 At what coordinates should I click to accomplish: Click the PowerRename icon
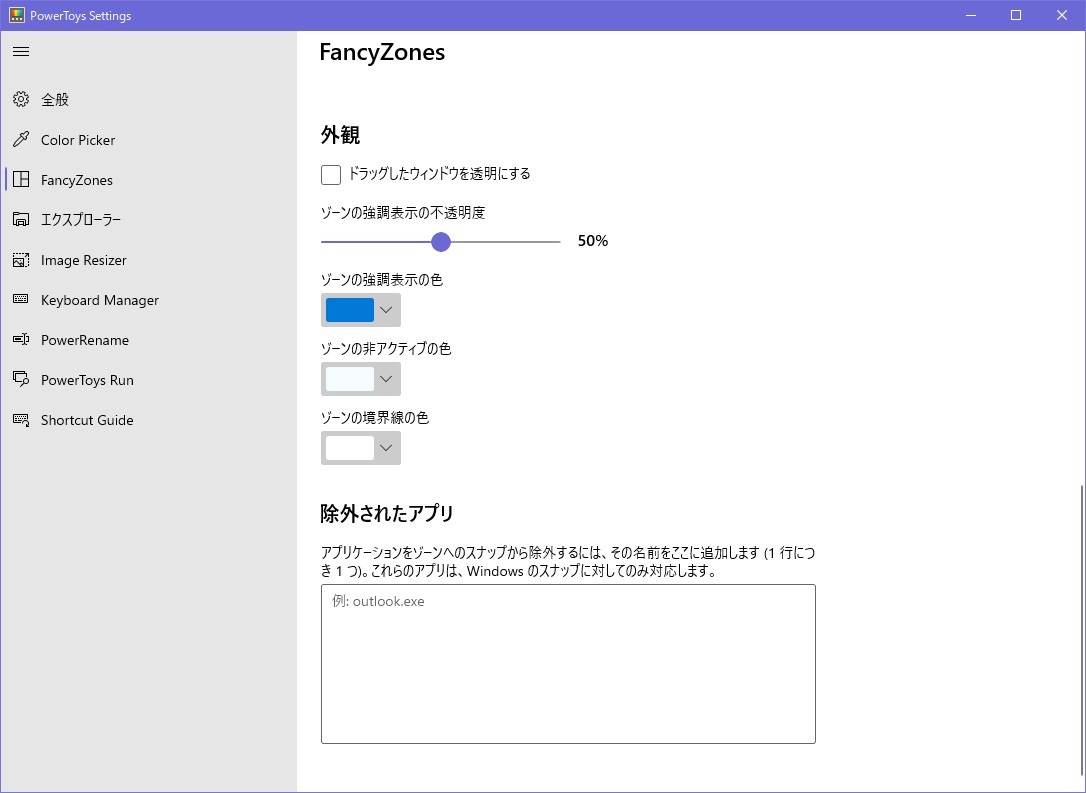[21, 339]
